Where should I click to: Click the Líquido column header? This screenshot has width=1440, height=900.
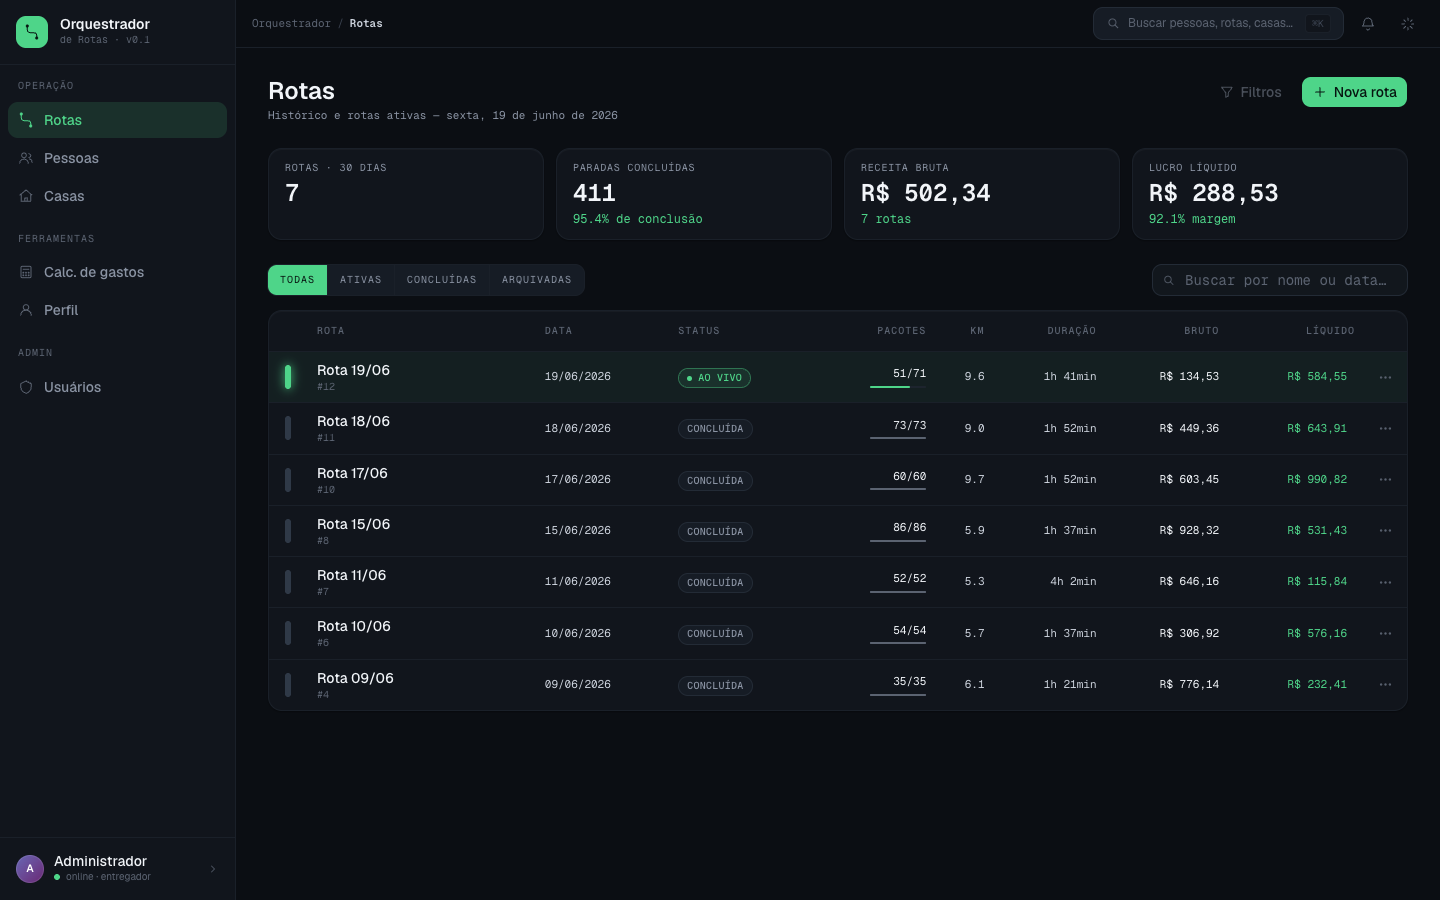pos(1330,331)
